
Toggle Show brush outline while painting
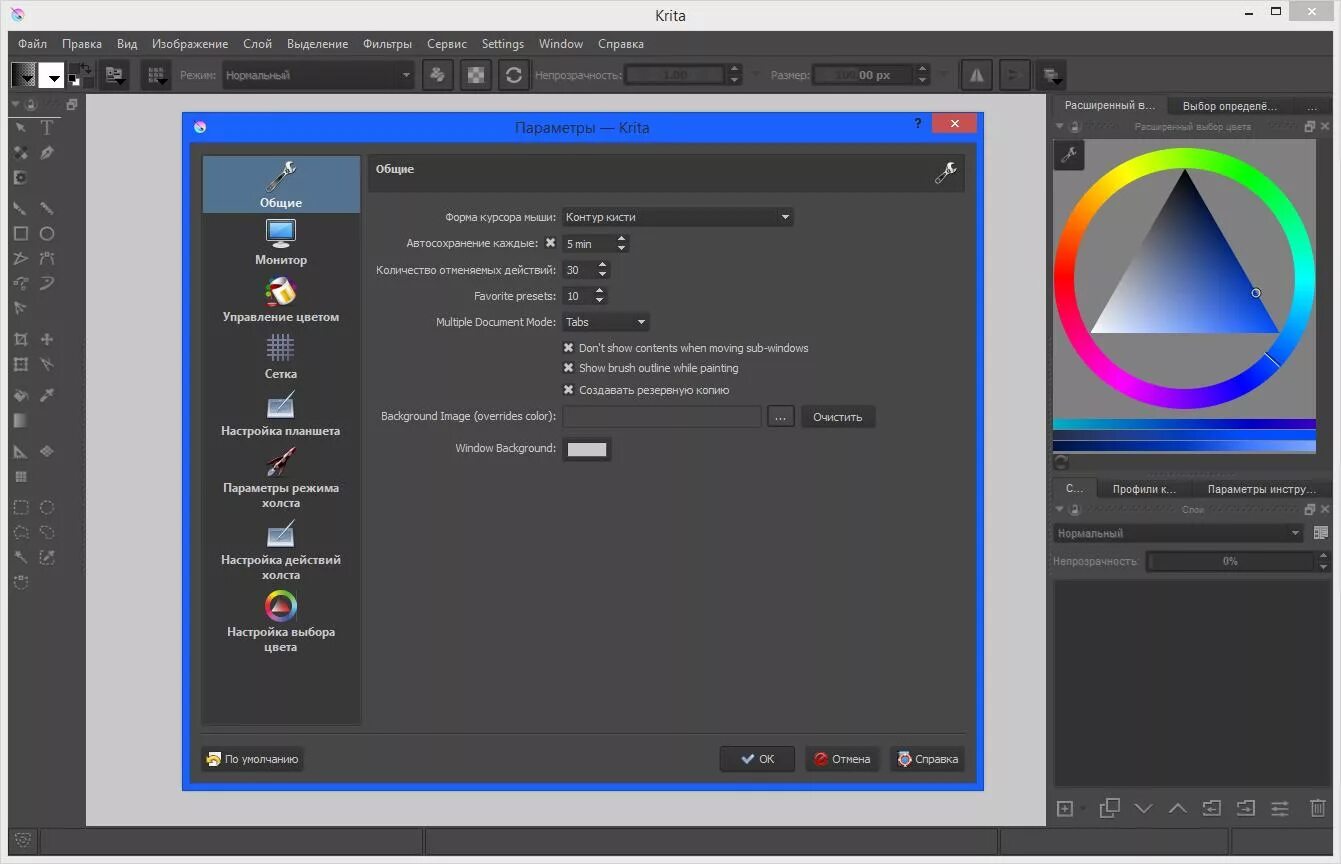point(569,368)
